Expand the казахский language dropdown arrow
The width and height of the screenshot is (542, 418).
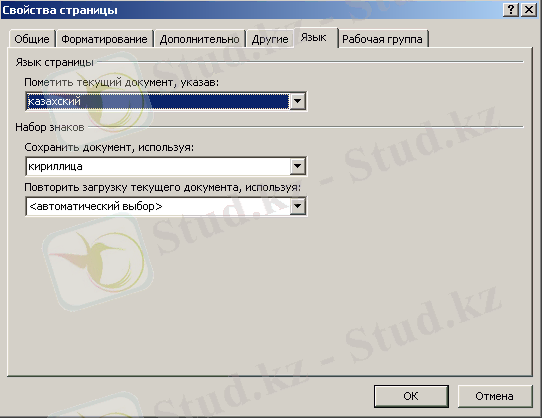click(x=297, y=101)
